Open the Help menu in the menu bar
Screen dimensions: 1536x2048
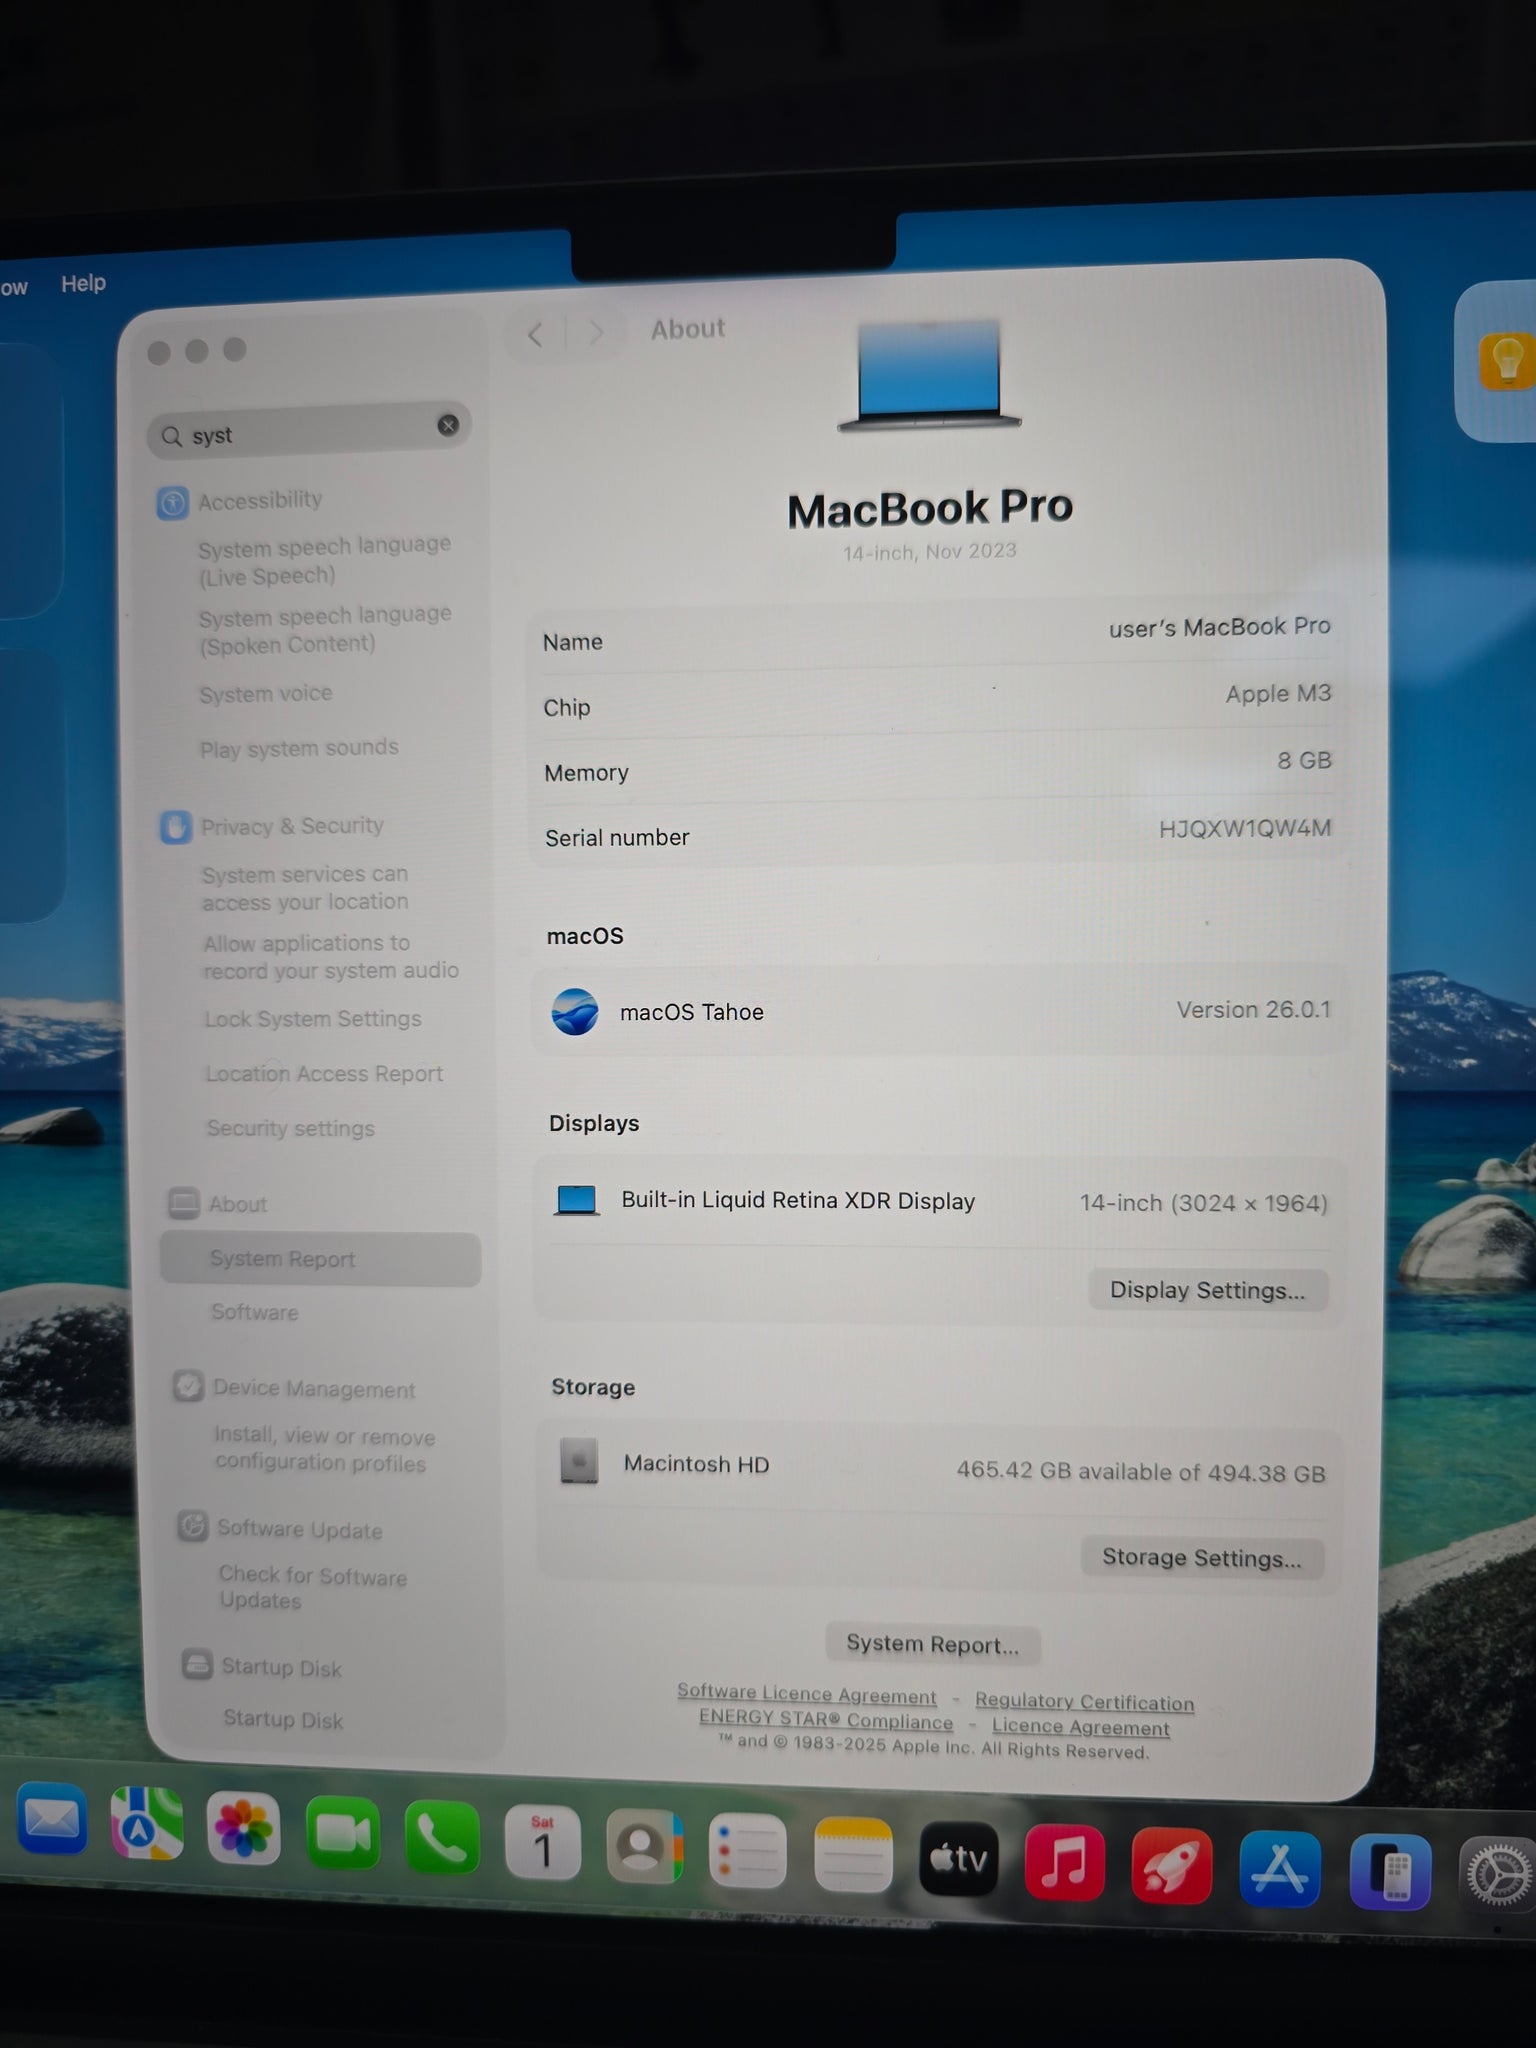click(83, 284)
